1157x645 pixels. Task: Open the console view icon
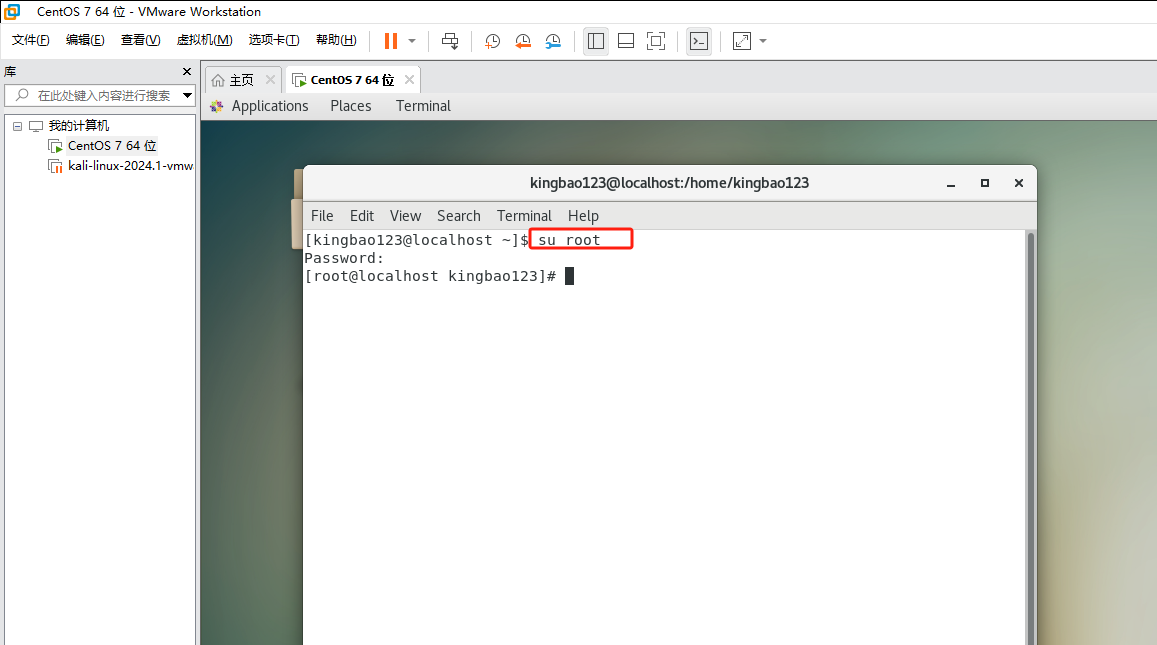point(699,41)
